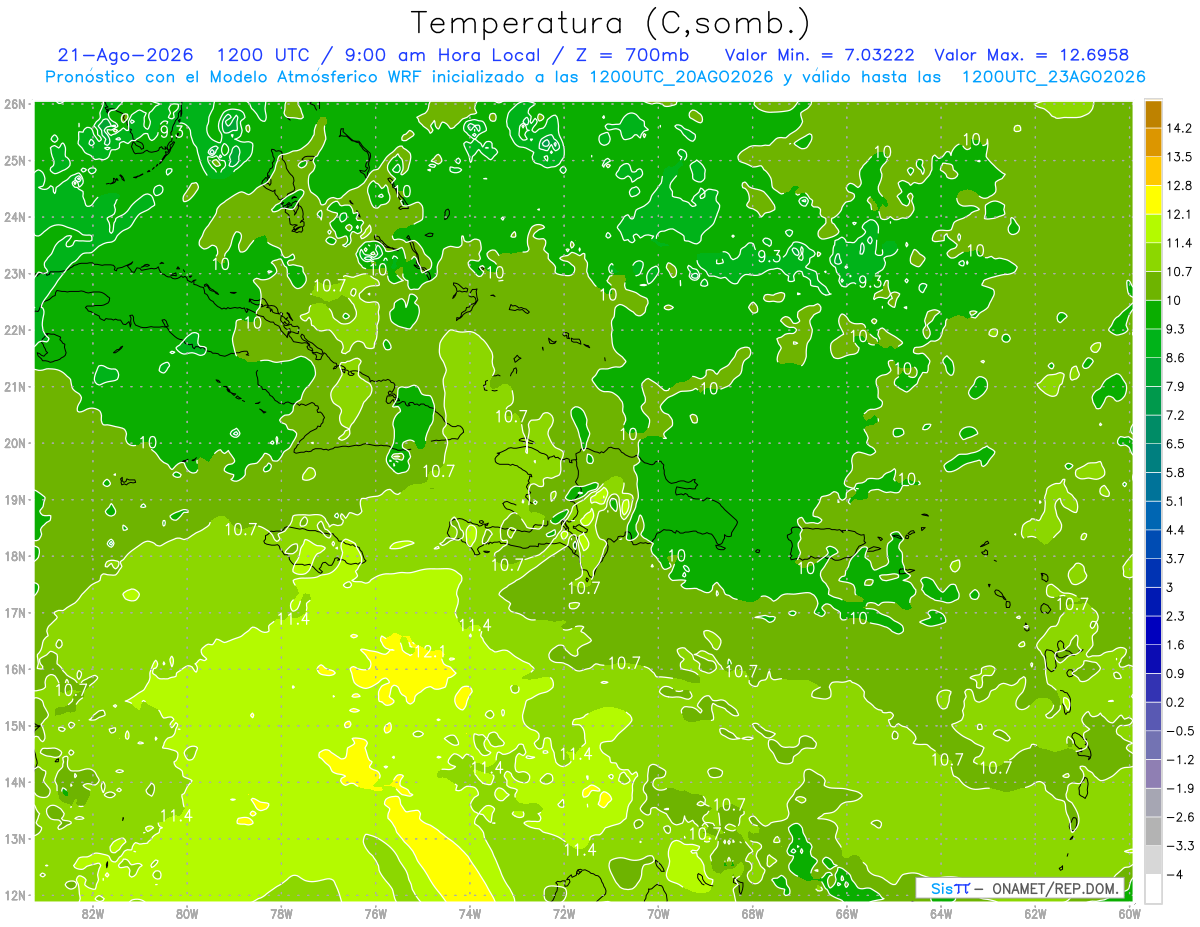Click the 15N latitude axis label
This screenshot has width=1200, height=927.
(x=15, y=725)
